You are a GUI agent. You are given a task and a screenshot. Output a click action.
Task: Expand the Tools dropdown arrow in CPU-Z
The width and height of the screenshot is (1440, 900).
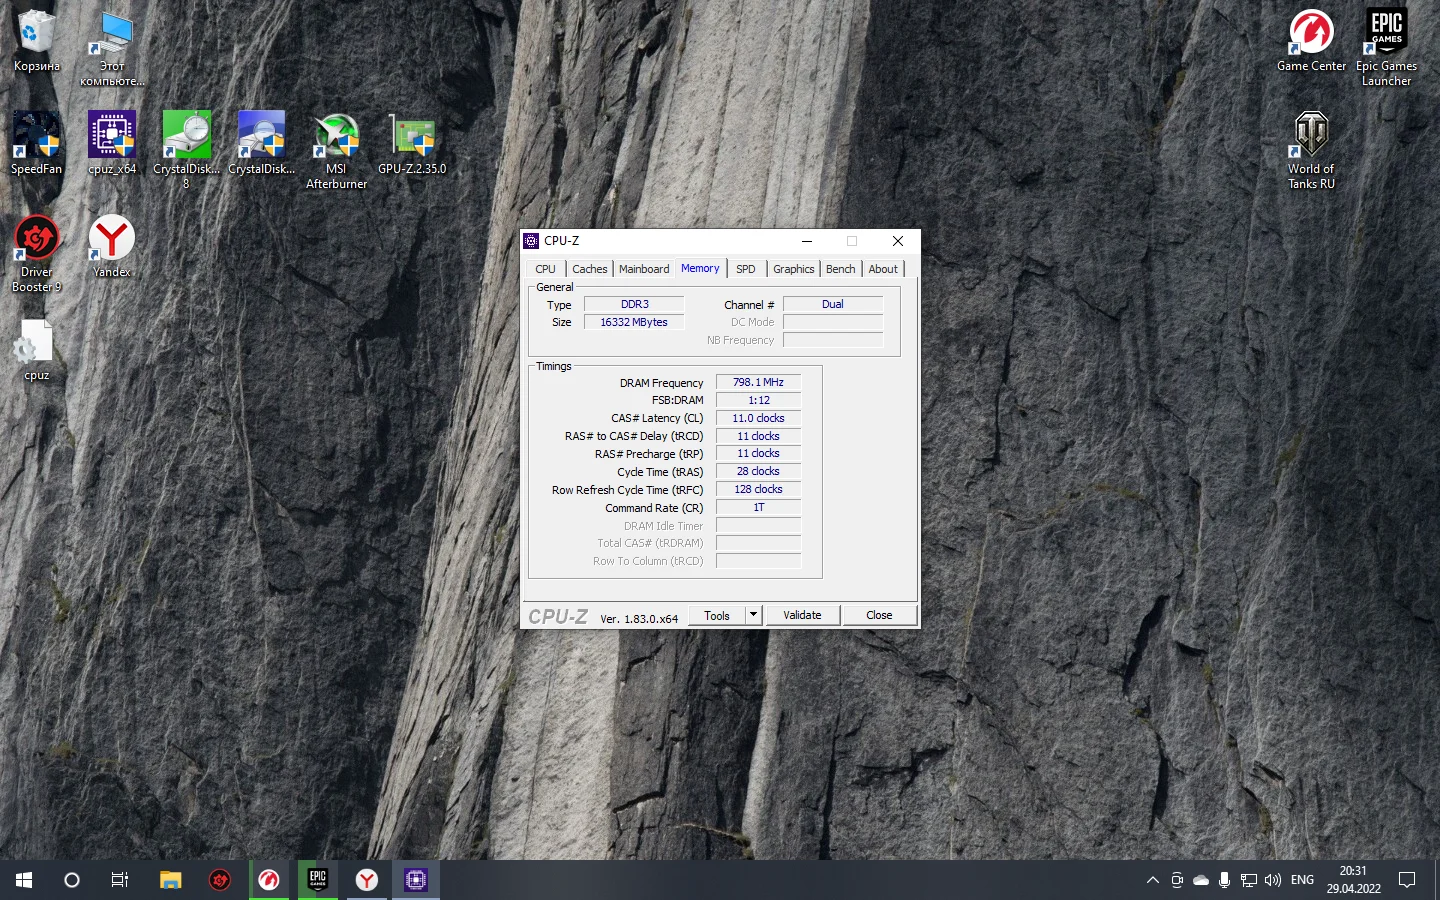(x=754, y=615)
